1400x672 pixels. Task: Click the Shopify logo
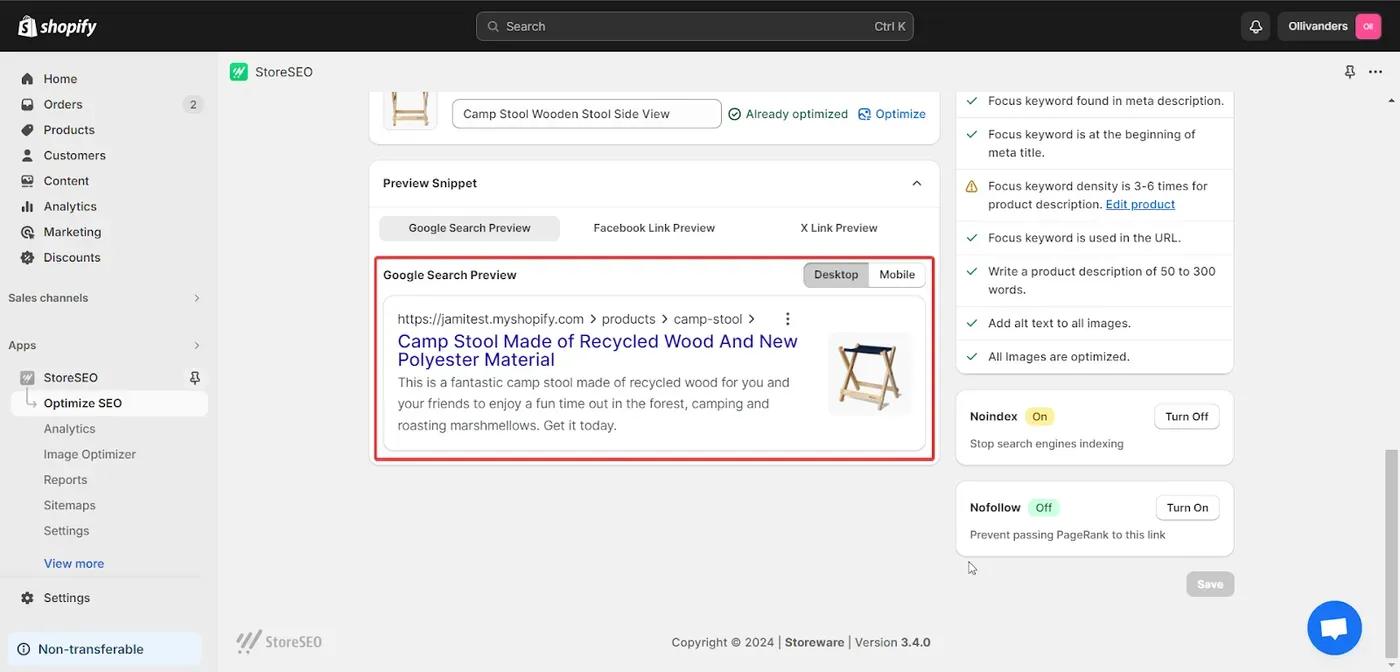point(57,26)
